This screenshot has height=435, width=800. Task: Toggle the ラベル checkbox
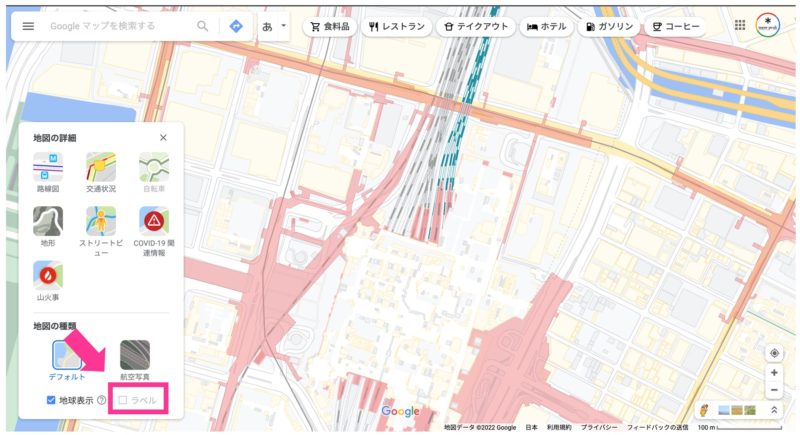(x=123, y=400)
